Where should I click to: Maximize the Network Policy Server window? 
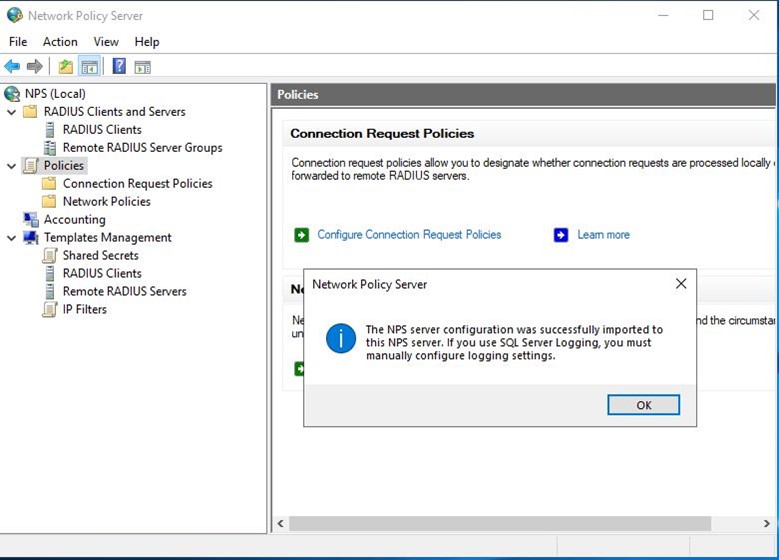click(x=708, y=15)
